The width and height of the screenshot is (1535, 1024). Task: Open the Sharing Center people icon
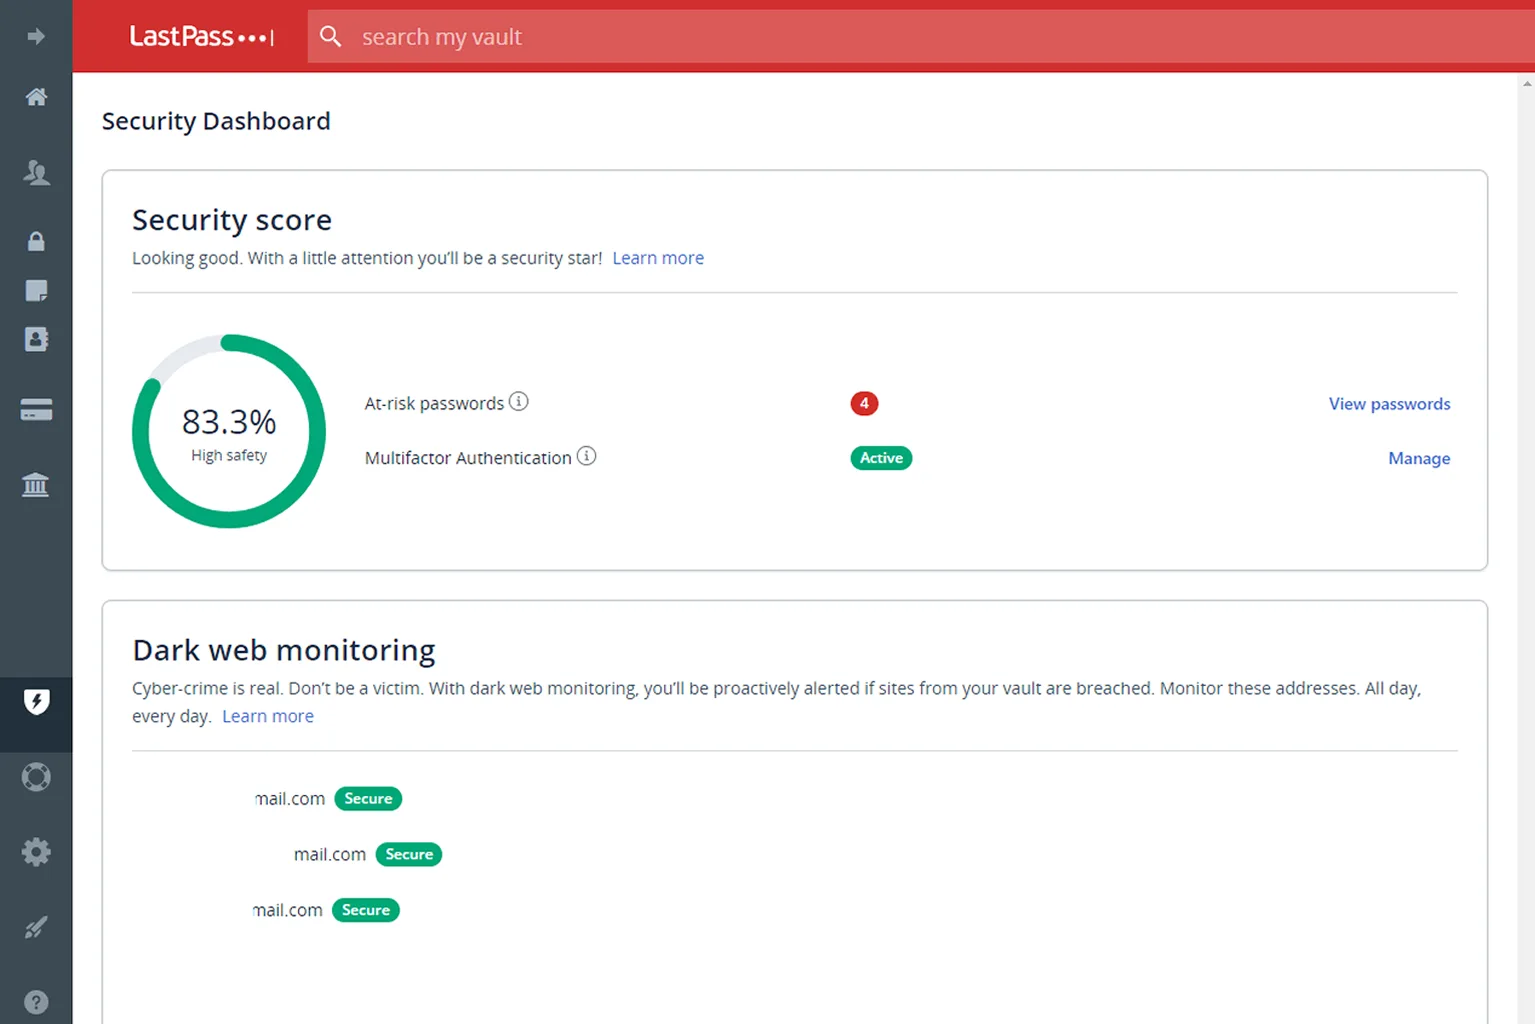36,173
